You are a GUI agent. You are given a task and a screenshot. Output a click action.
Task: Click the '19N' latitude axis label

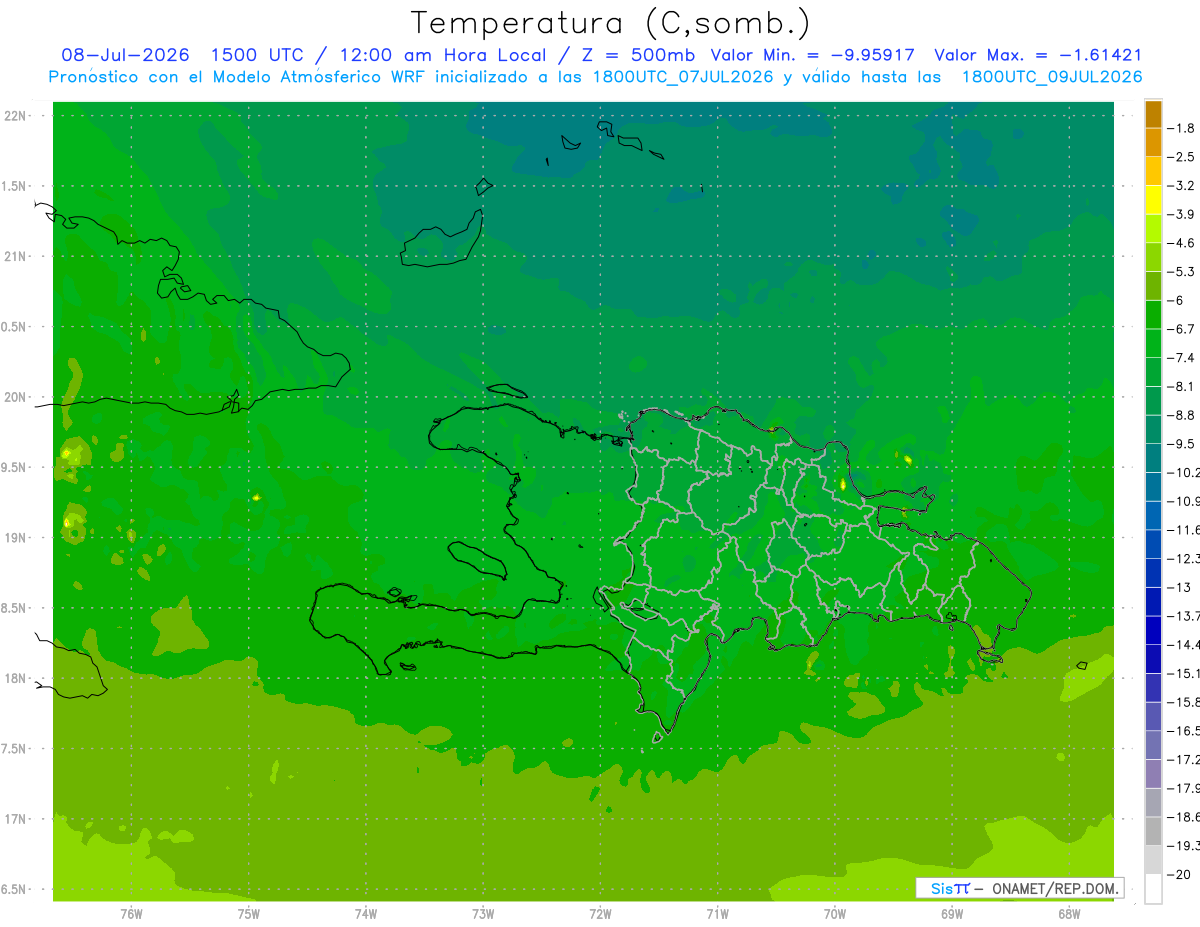pos(17,538)
